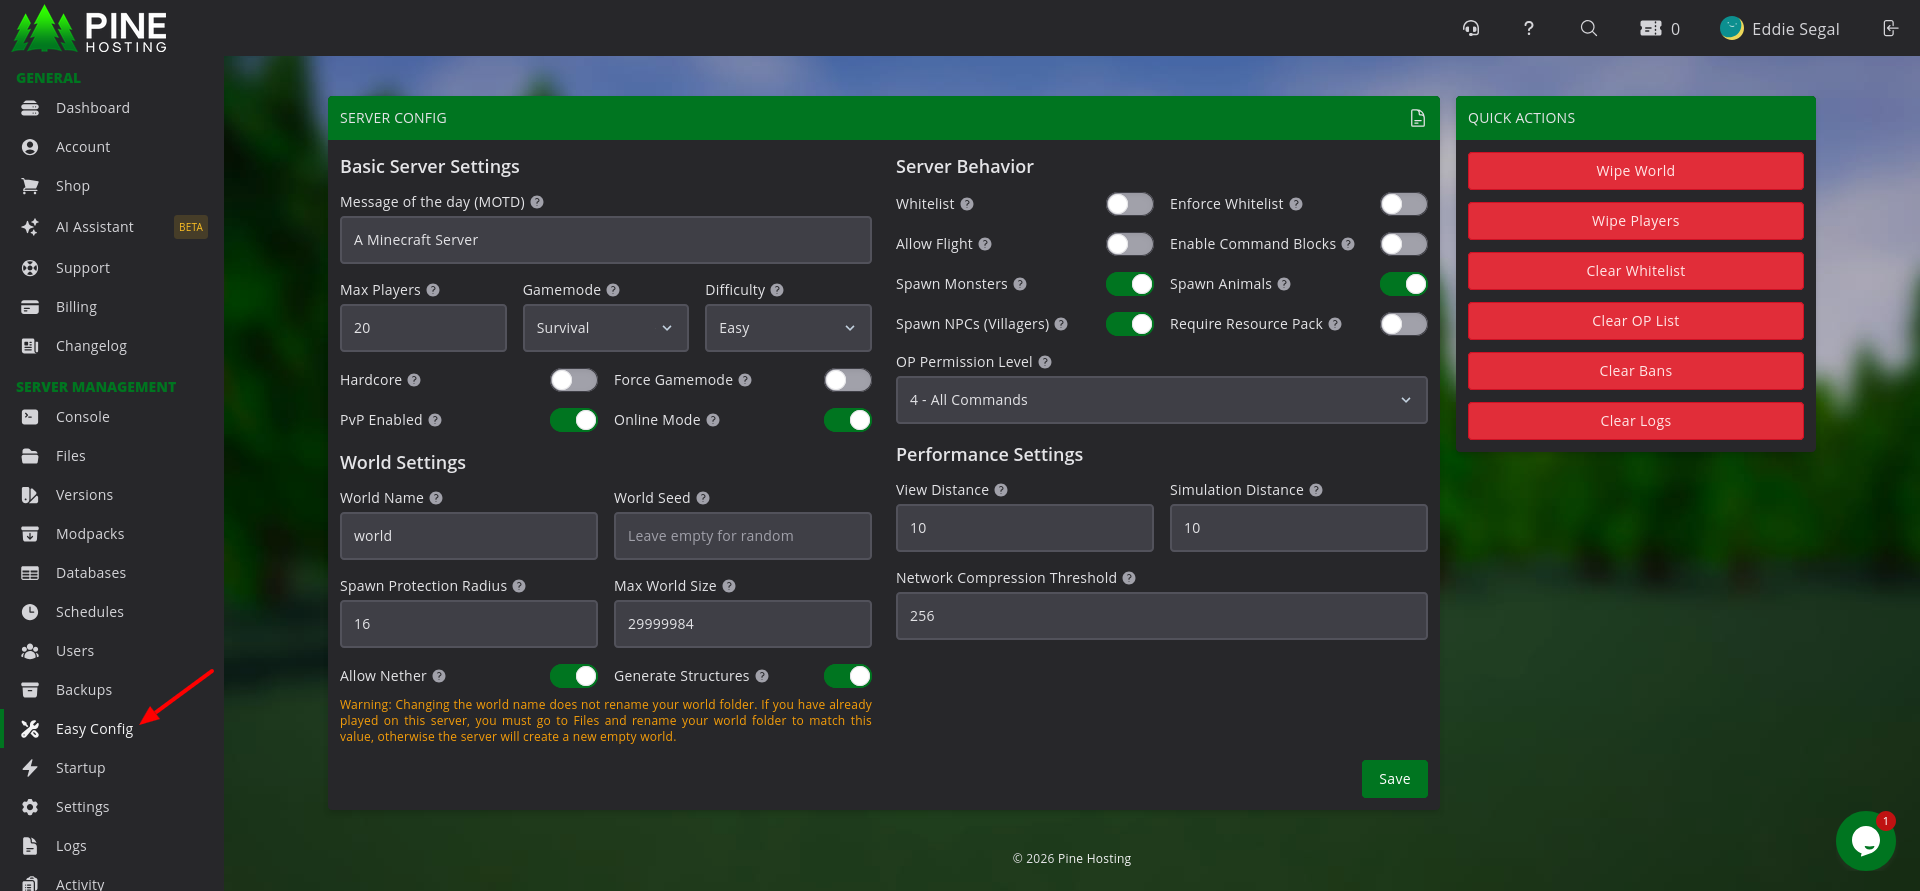Click the Wipe Players button

[1636, 221]
